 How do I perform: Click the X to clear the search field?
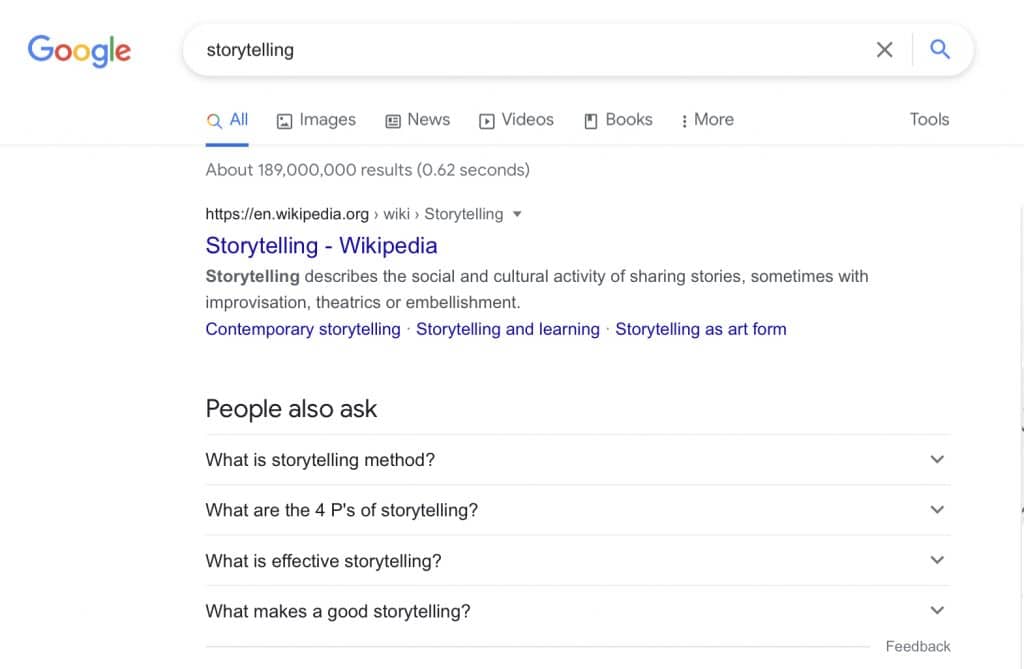coord(884,49)
